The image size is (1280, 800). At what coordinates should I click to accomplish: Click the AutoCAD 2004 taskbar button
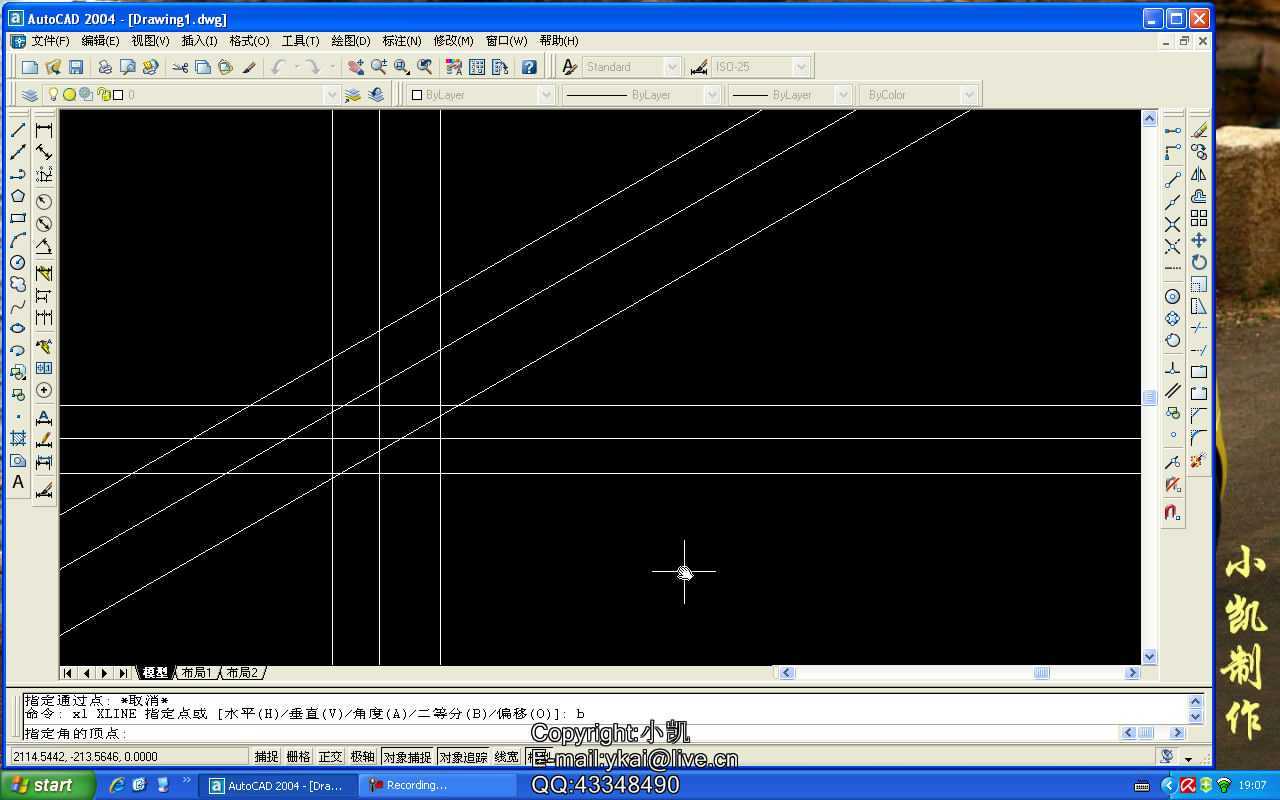click(279, 785)
